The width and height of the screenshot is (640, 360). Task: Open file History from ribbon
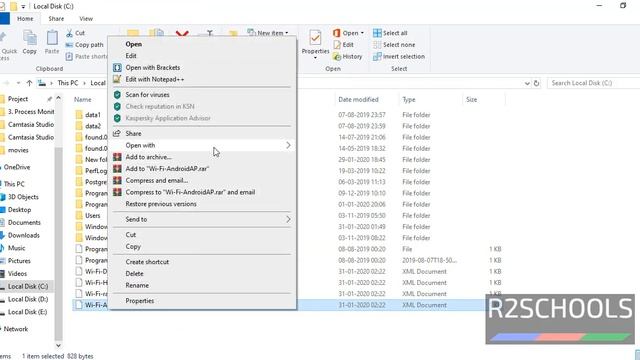pyautogui.click(x=347, y=57)
